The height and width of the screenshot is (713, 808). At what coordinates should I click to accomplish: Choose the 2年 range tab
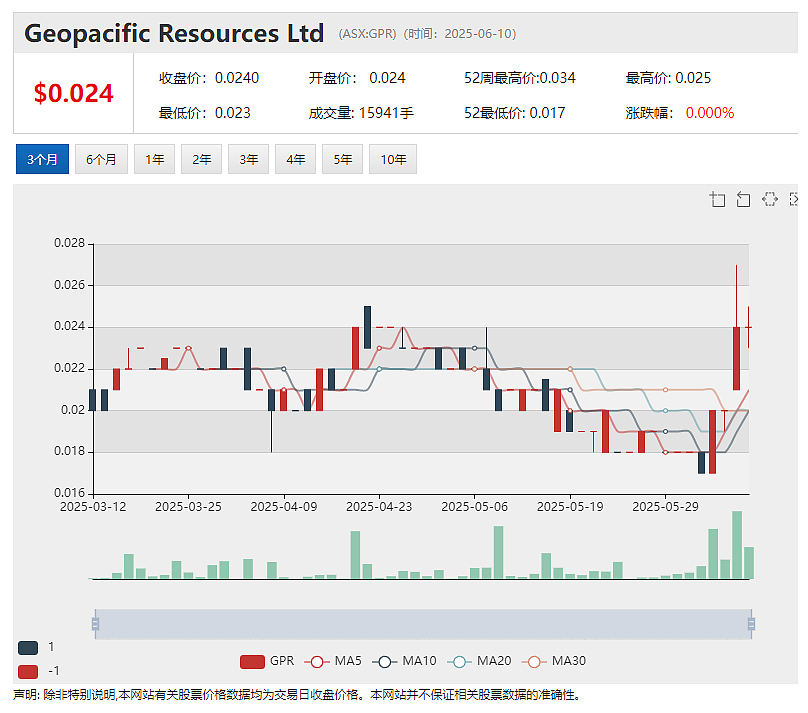(x=201, y=159)
